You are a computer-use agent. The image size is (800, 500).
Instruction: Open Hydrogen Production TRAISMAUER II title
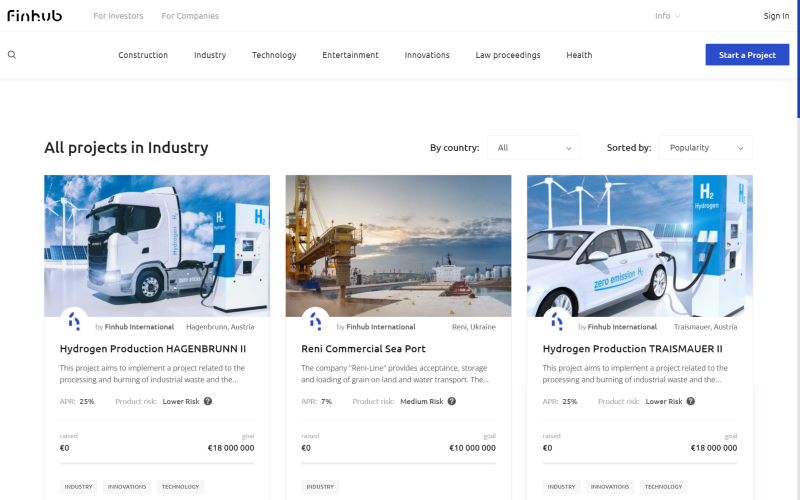coord(632,349)
